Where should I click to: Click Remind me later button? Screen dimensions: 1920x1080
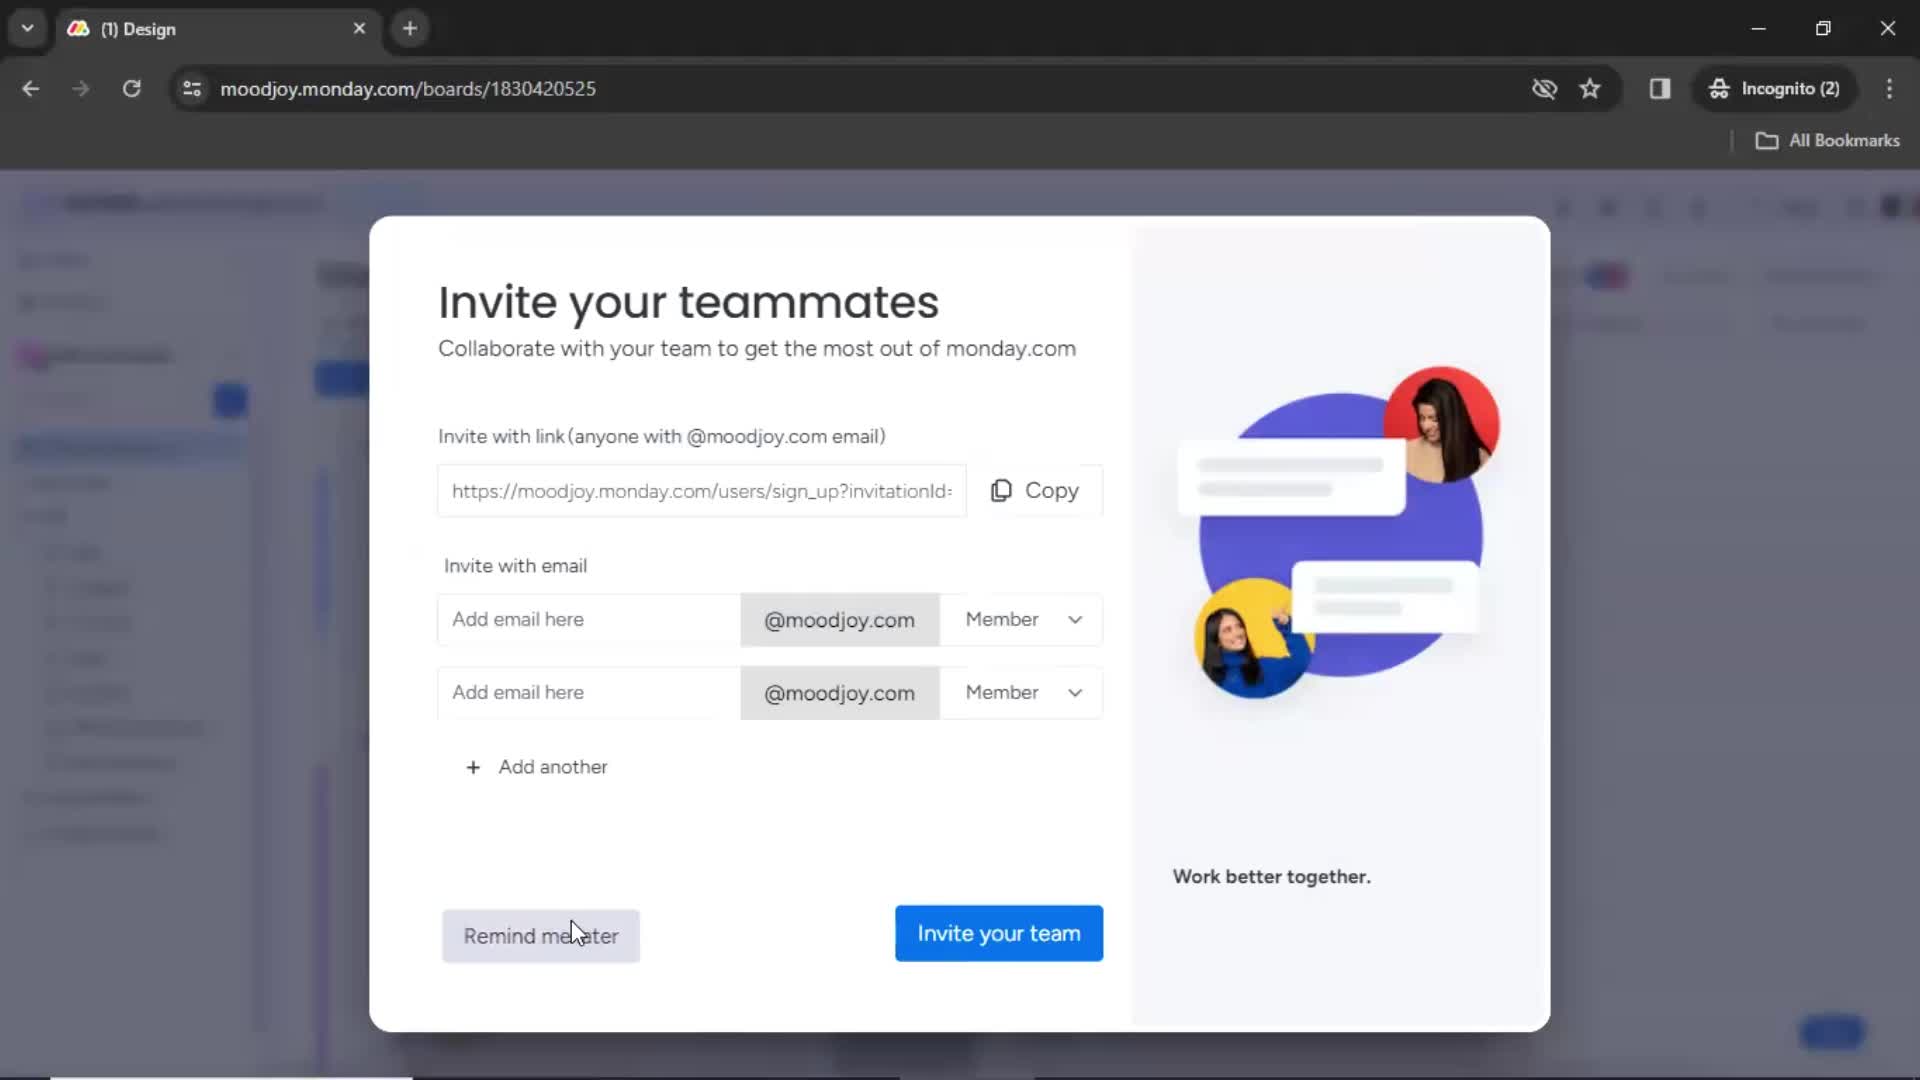click(x=539, y=935)
